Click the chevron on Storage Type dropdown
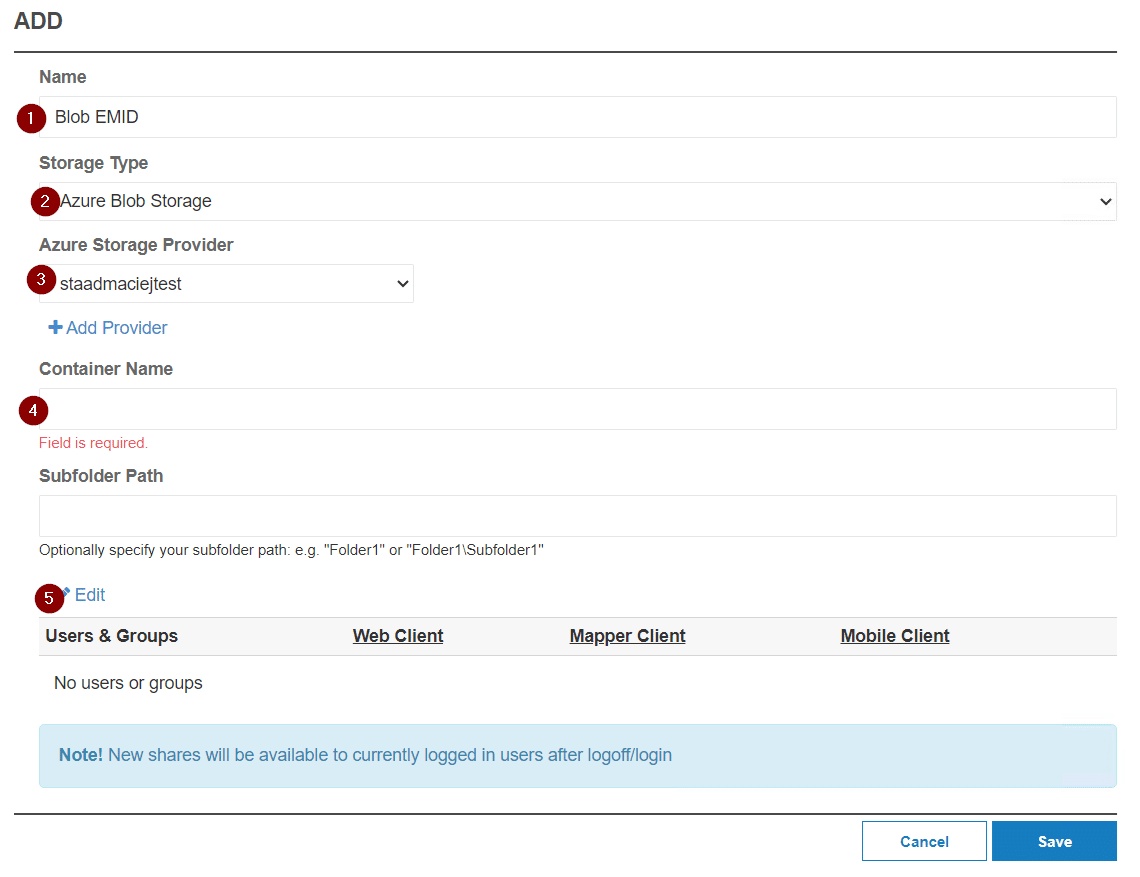1140x877 pixels. [x=1106, y=201]
